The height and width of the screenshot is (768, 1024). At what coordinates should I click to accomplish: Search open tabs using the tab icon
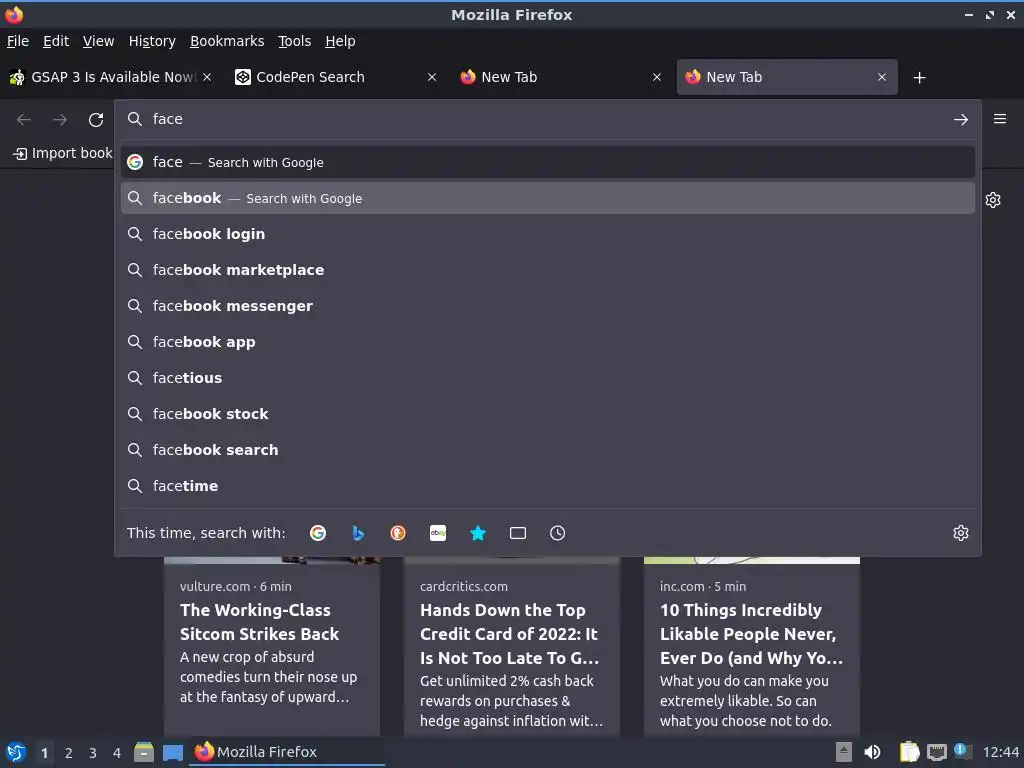(x=518, y=533)
